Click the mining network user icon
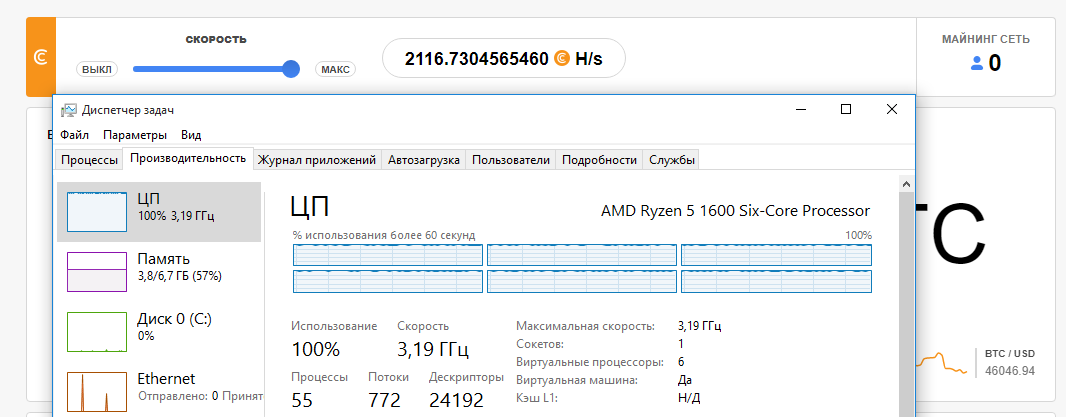1066x417 pixels. (x=977, y=63)
